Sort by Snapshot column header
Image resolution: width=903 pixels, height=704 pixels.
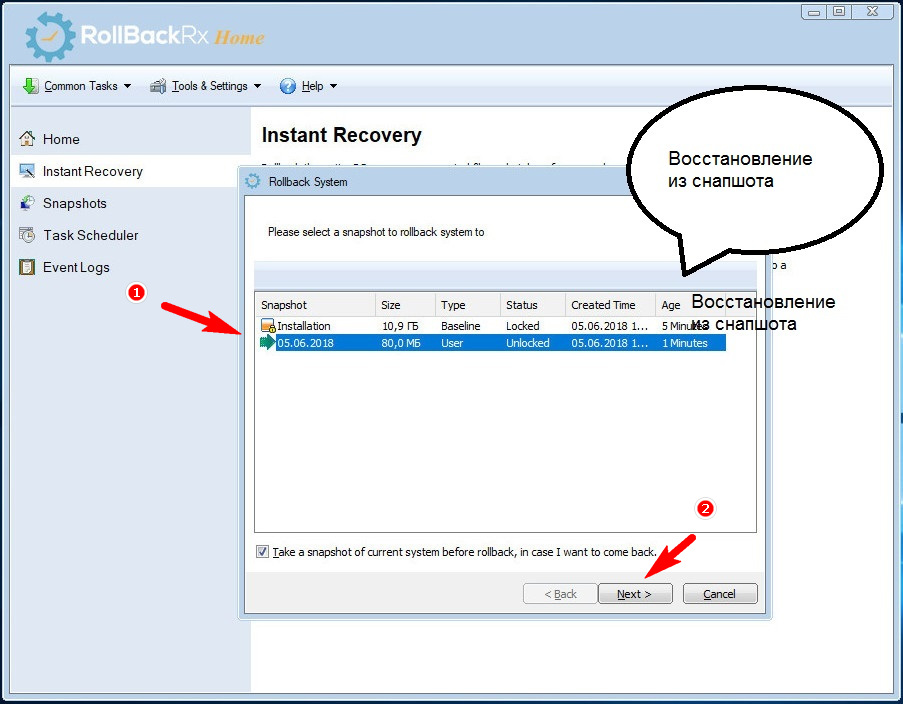point(316,305)
